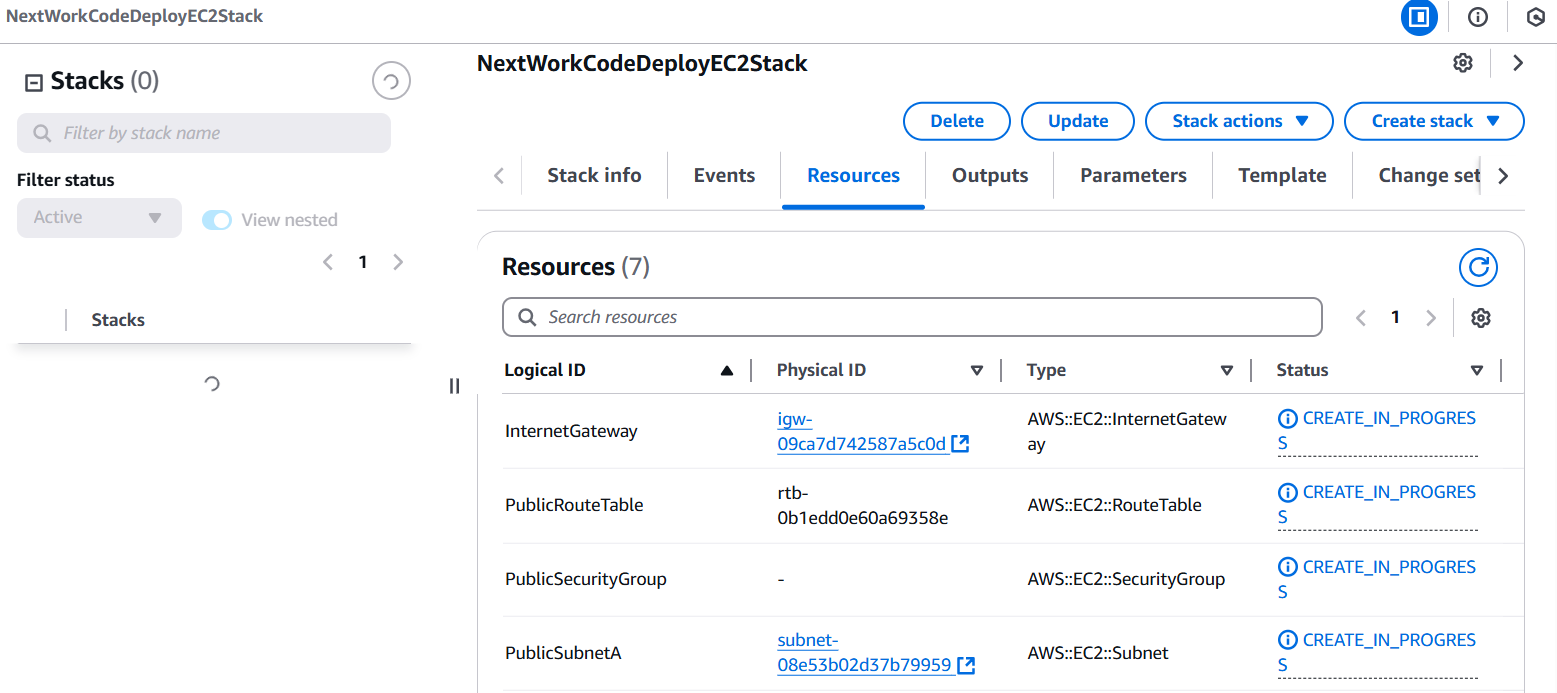Click NextWorkCodeDeployEC2Stack title in top bar
This screenshot has width=1557, height=693.
135,17
